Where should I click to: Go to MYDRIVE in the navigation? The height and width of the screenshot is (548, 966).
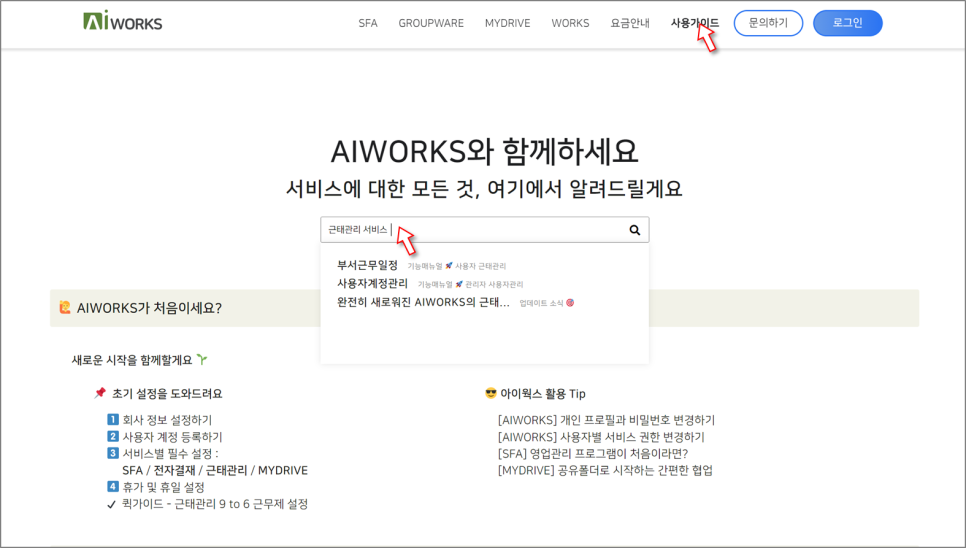coord(508,23)
